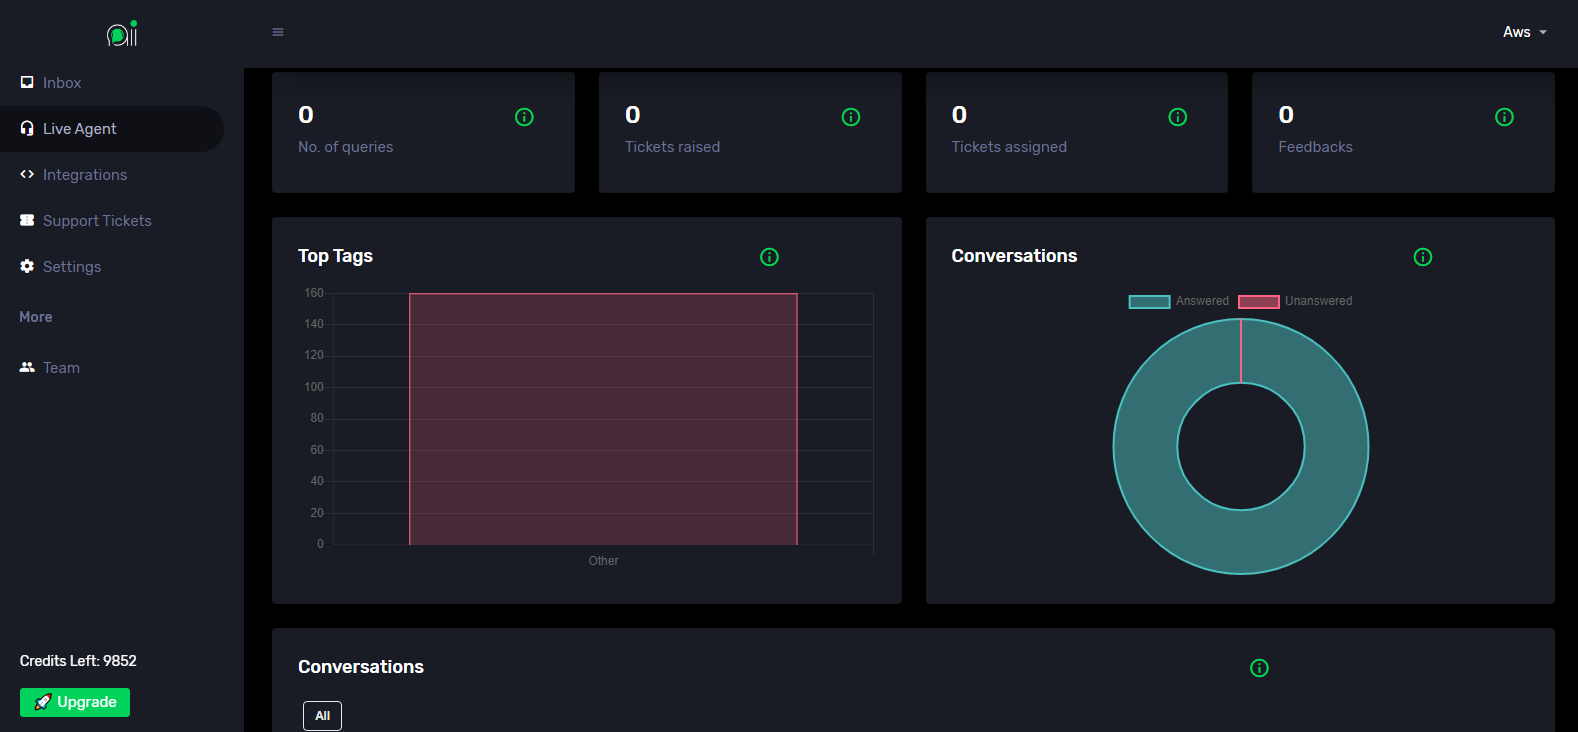Click the Settings gear icon
The image size is (1578, 732).
point(27,266)
